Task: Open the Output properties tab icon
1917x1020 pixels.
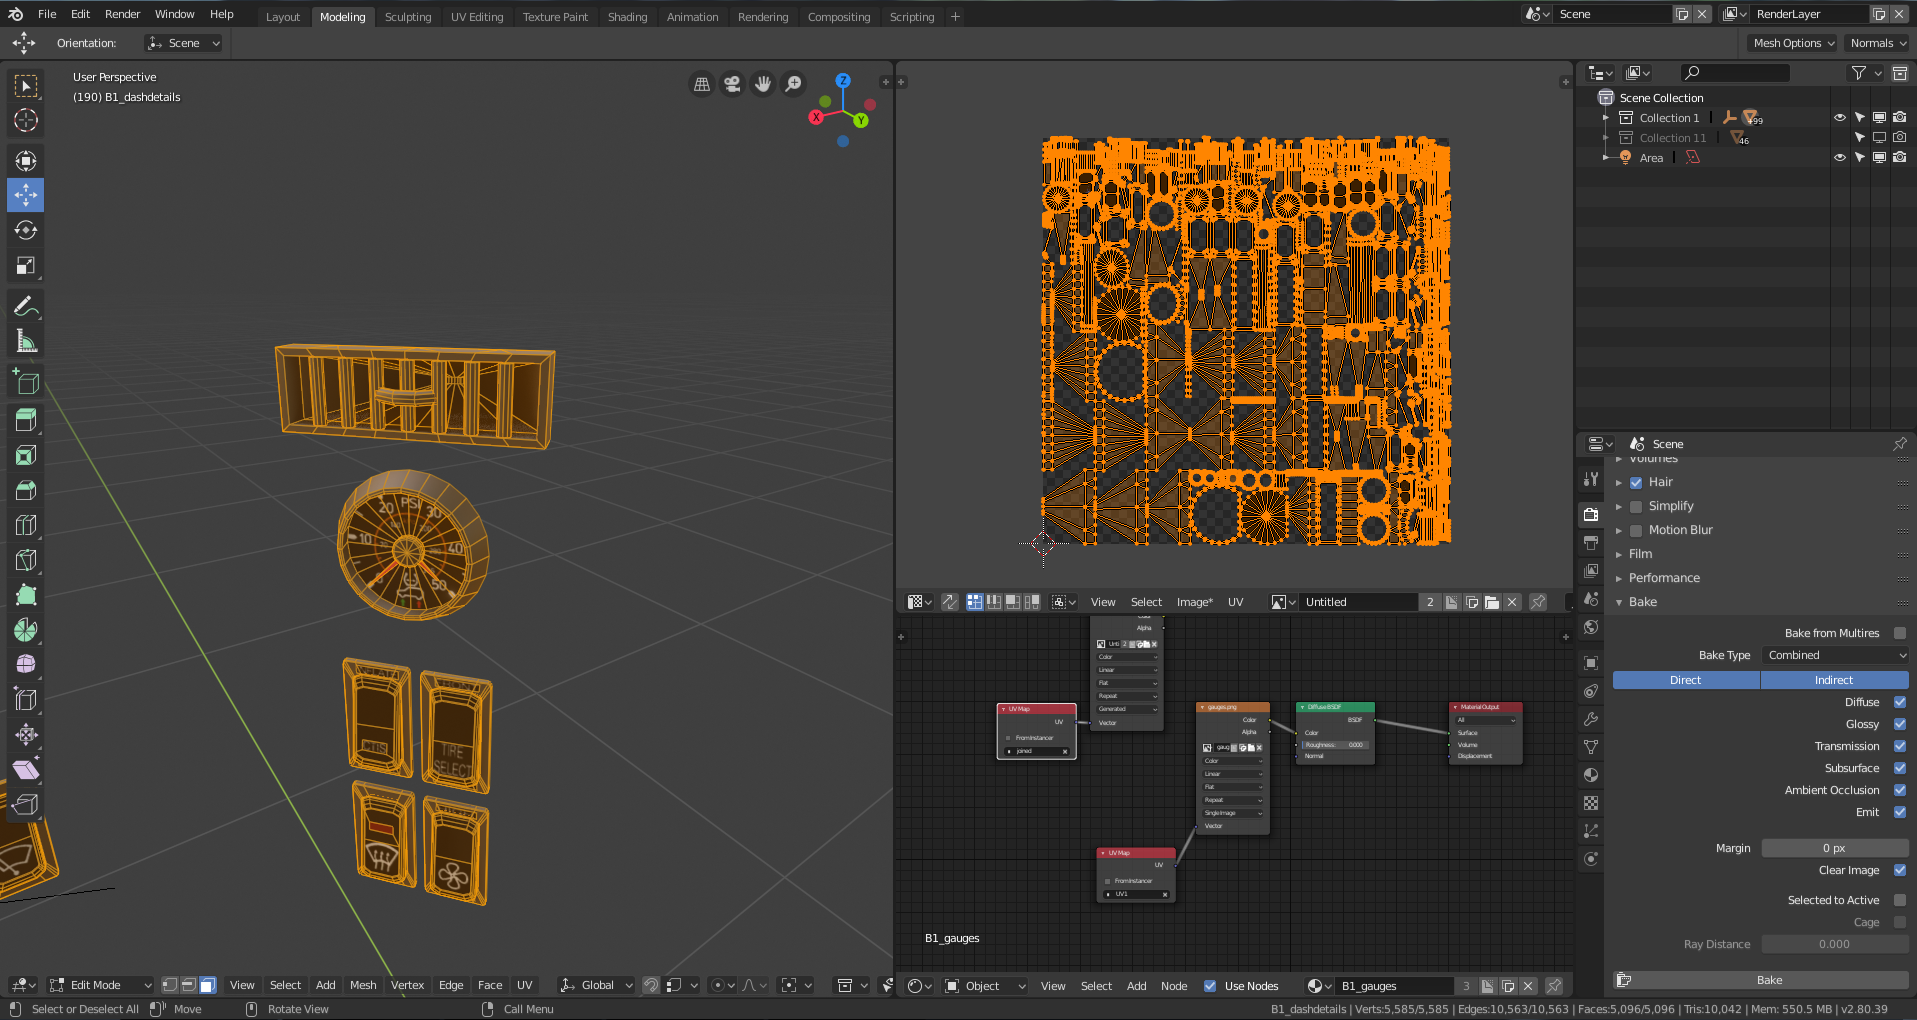Action: pos(1591,543)
